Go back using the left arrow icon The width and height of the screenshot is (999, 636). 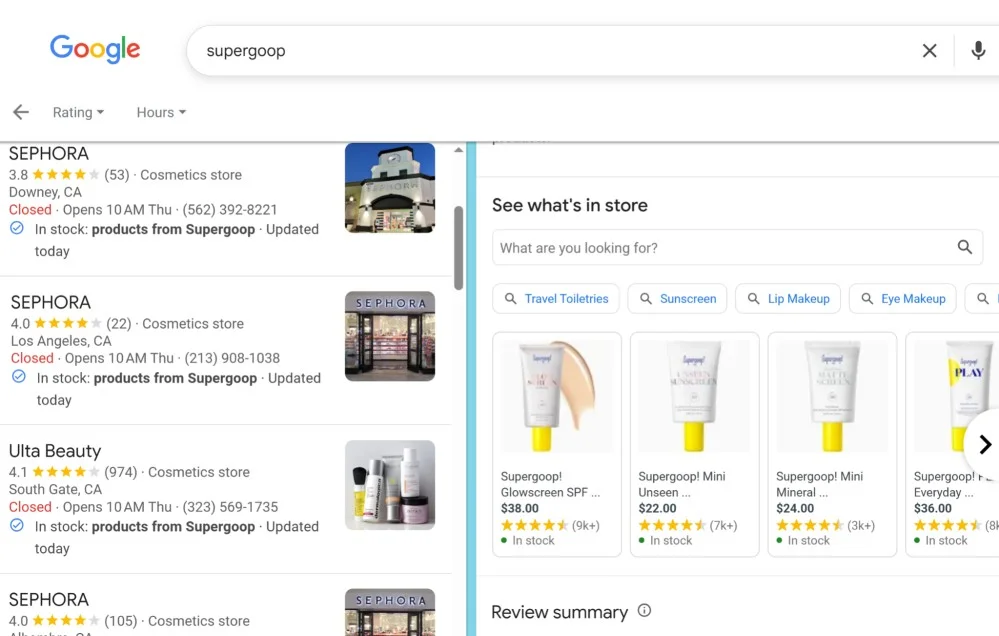click(21, 112)
